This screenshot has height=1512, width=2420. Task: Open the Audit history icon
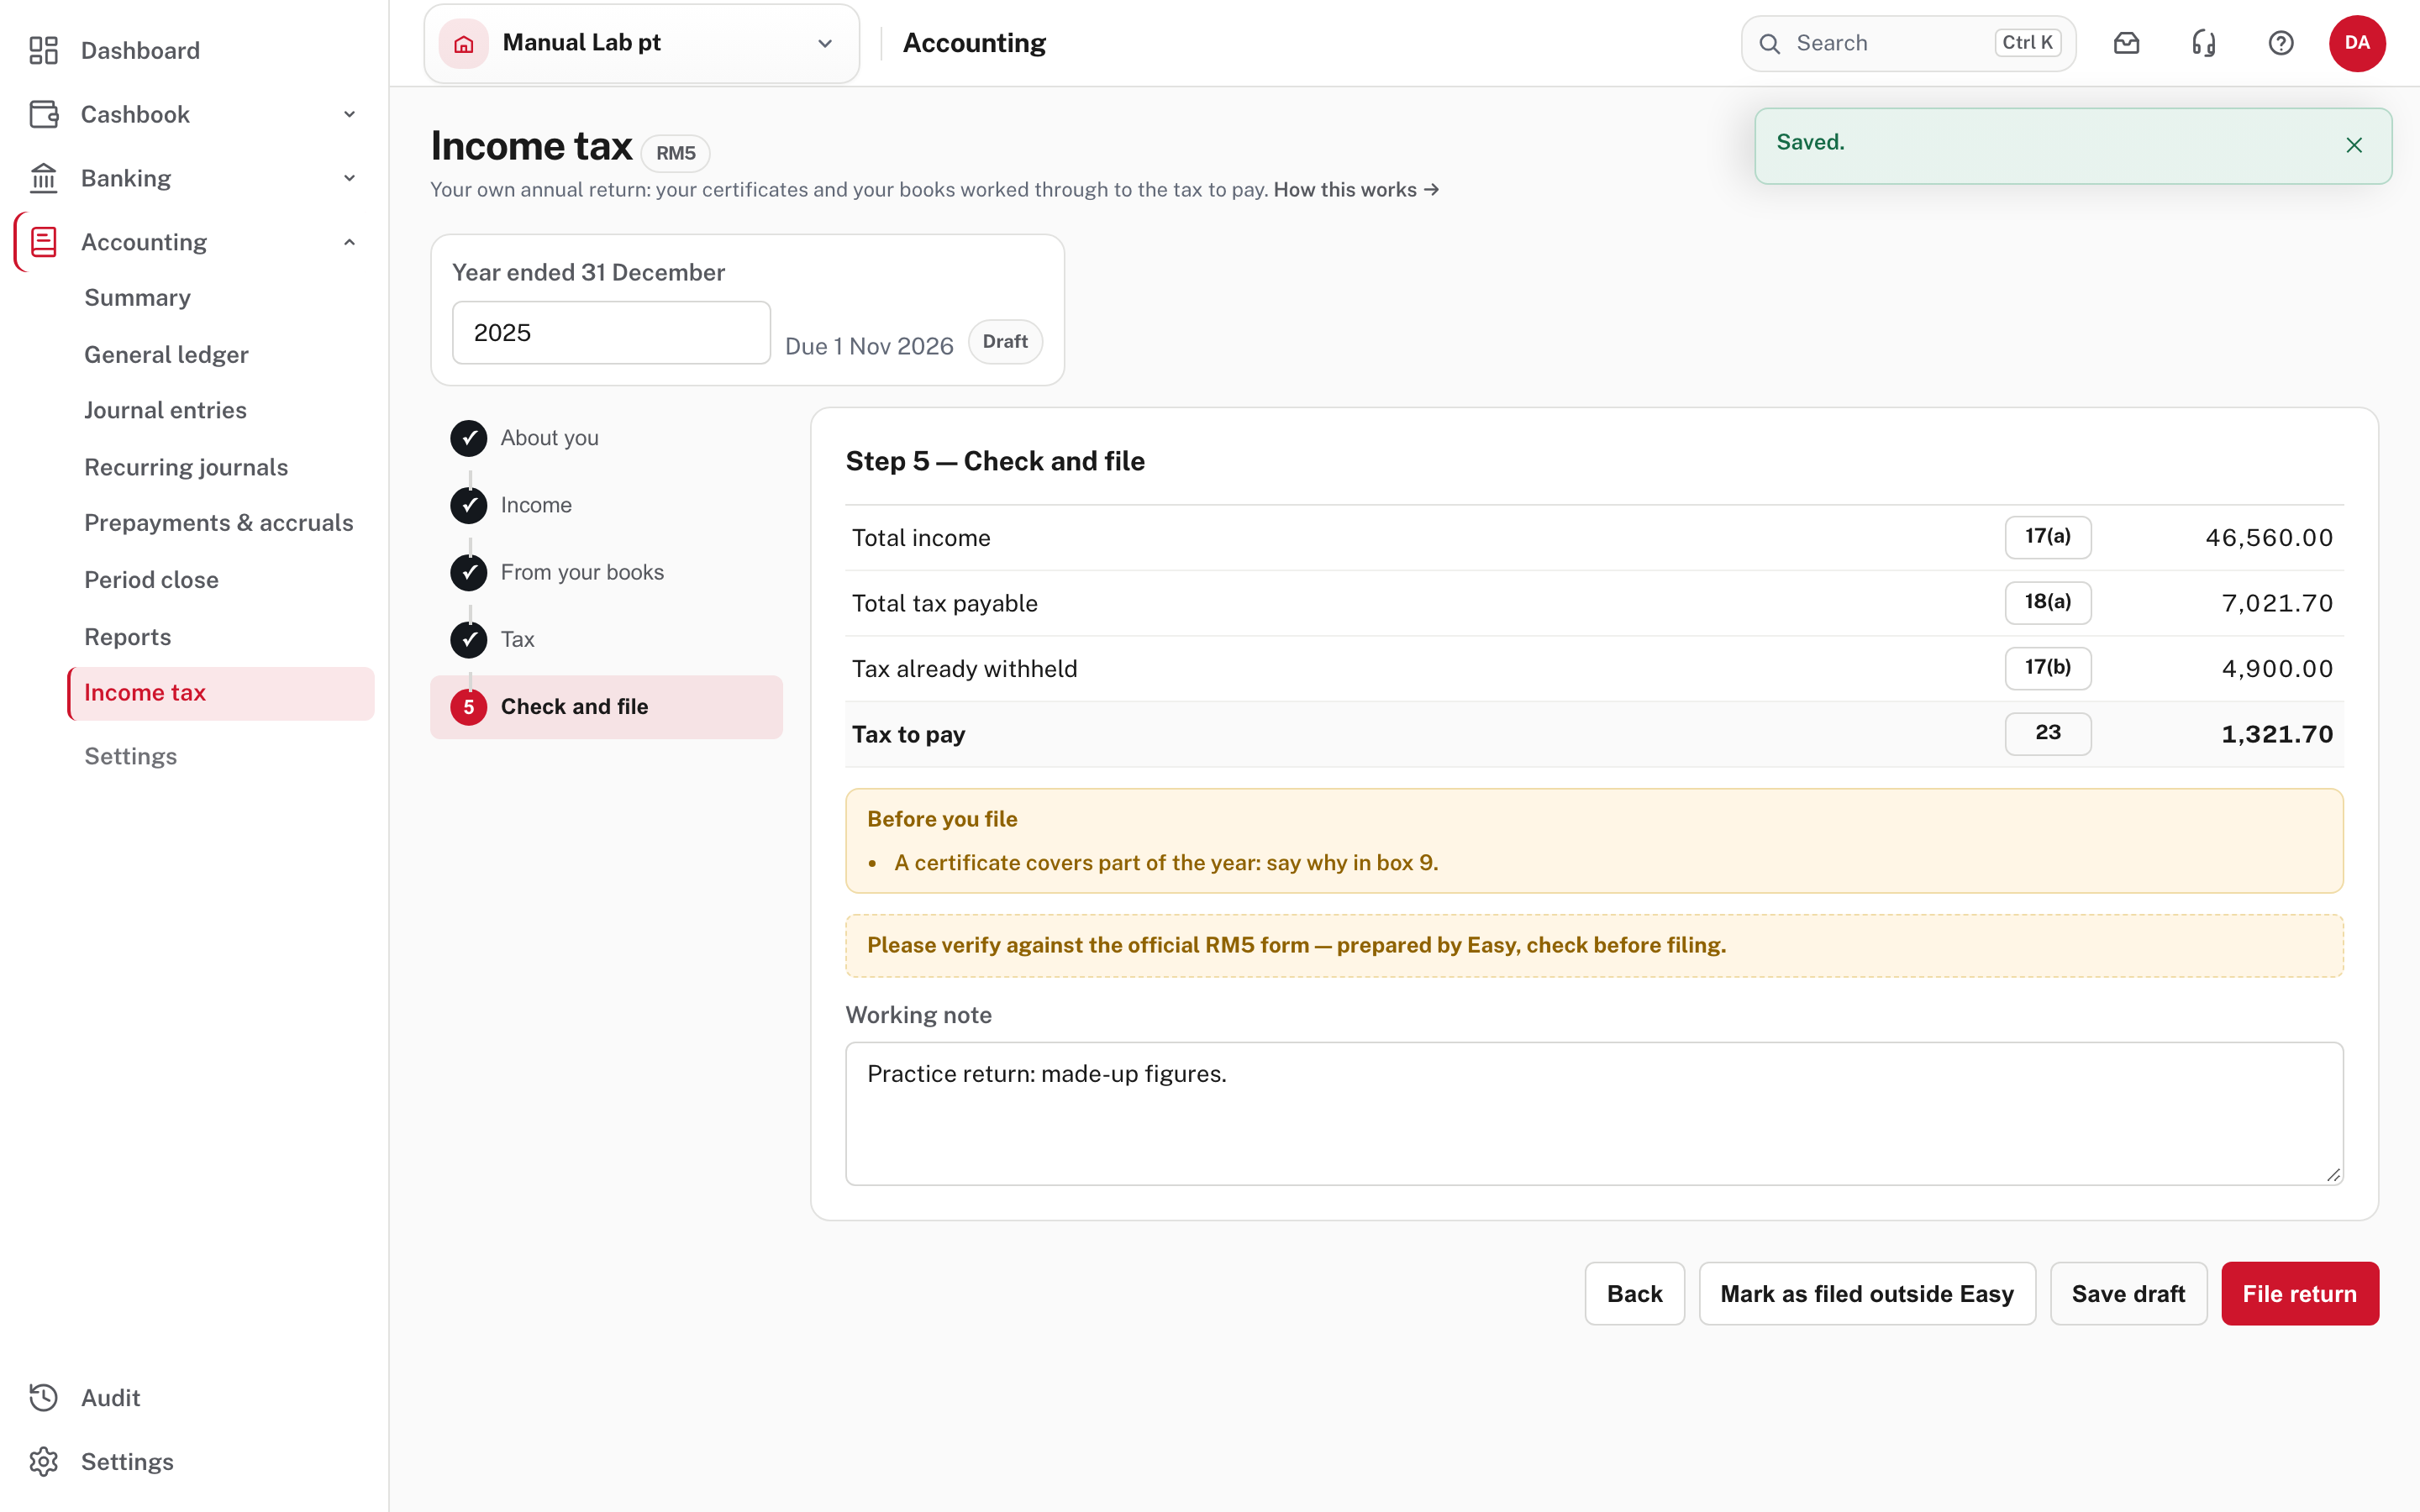click(43, 1397)
